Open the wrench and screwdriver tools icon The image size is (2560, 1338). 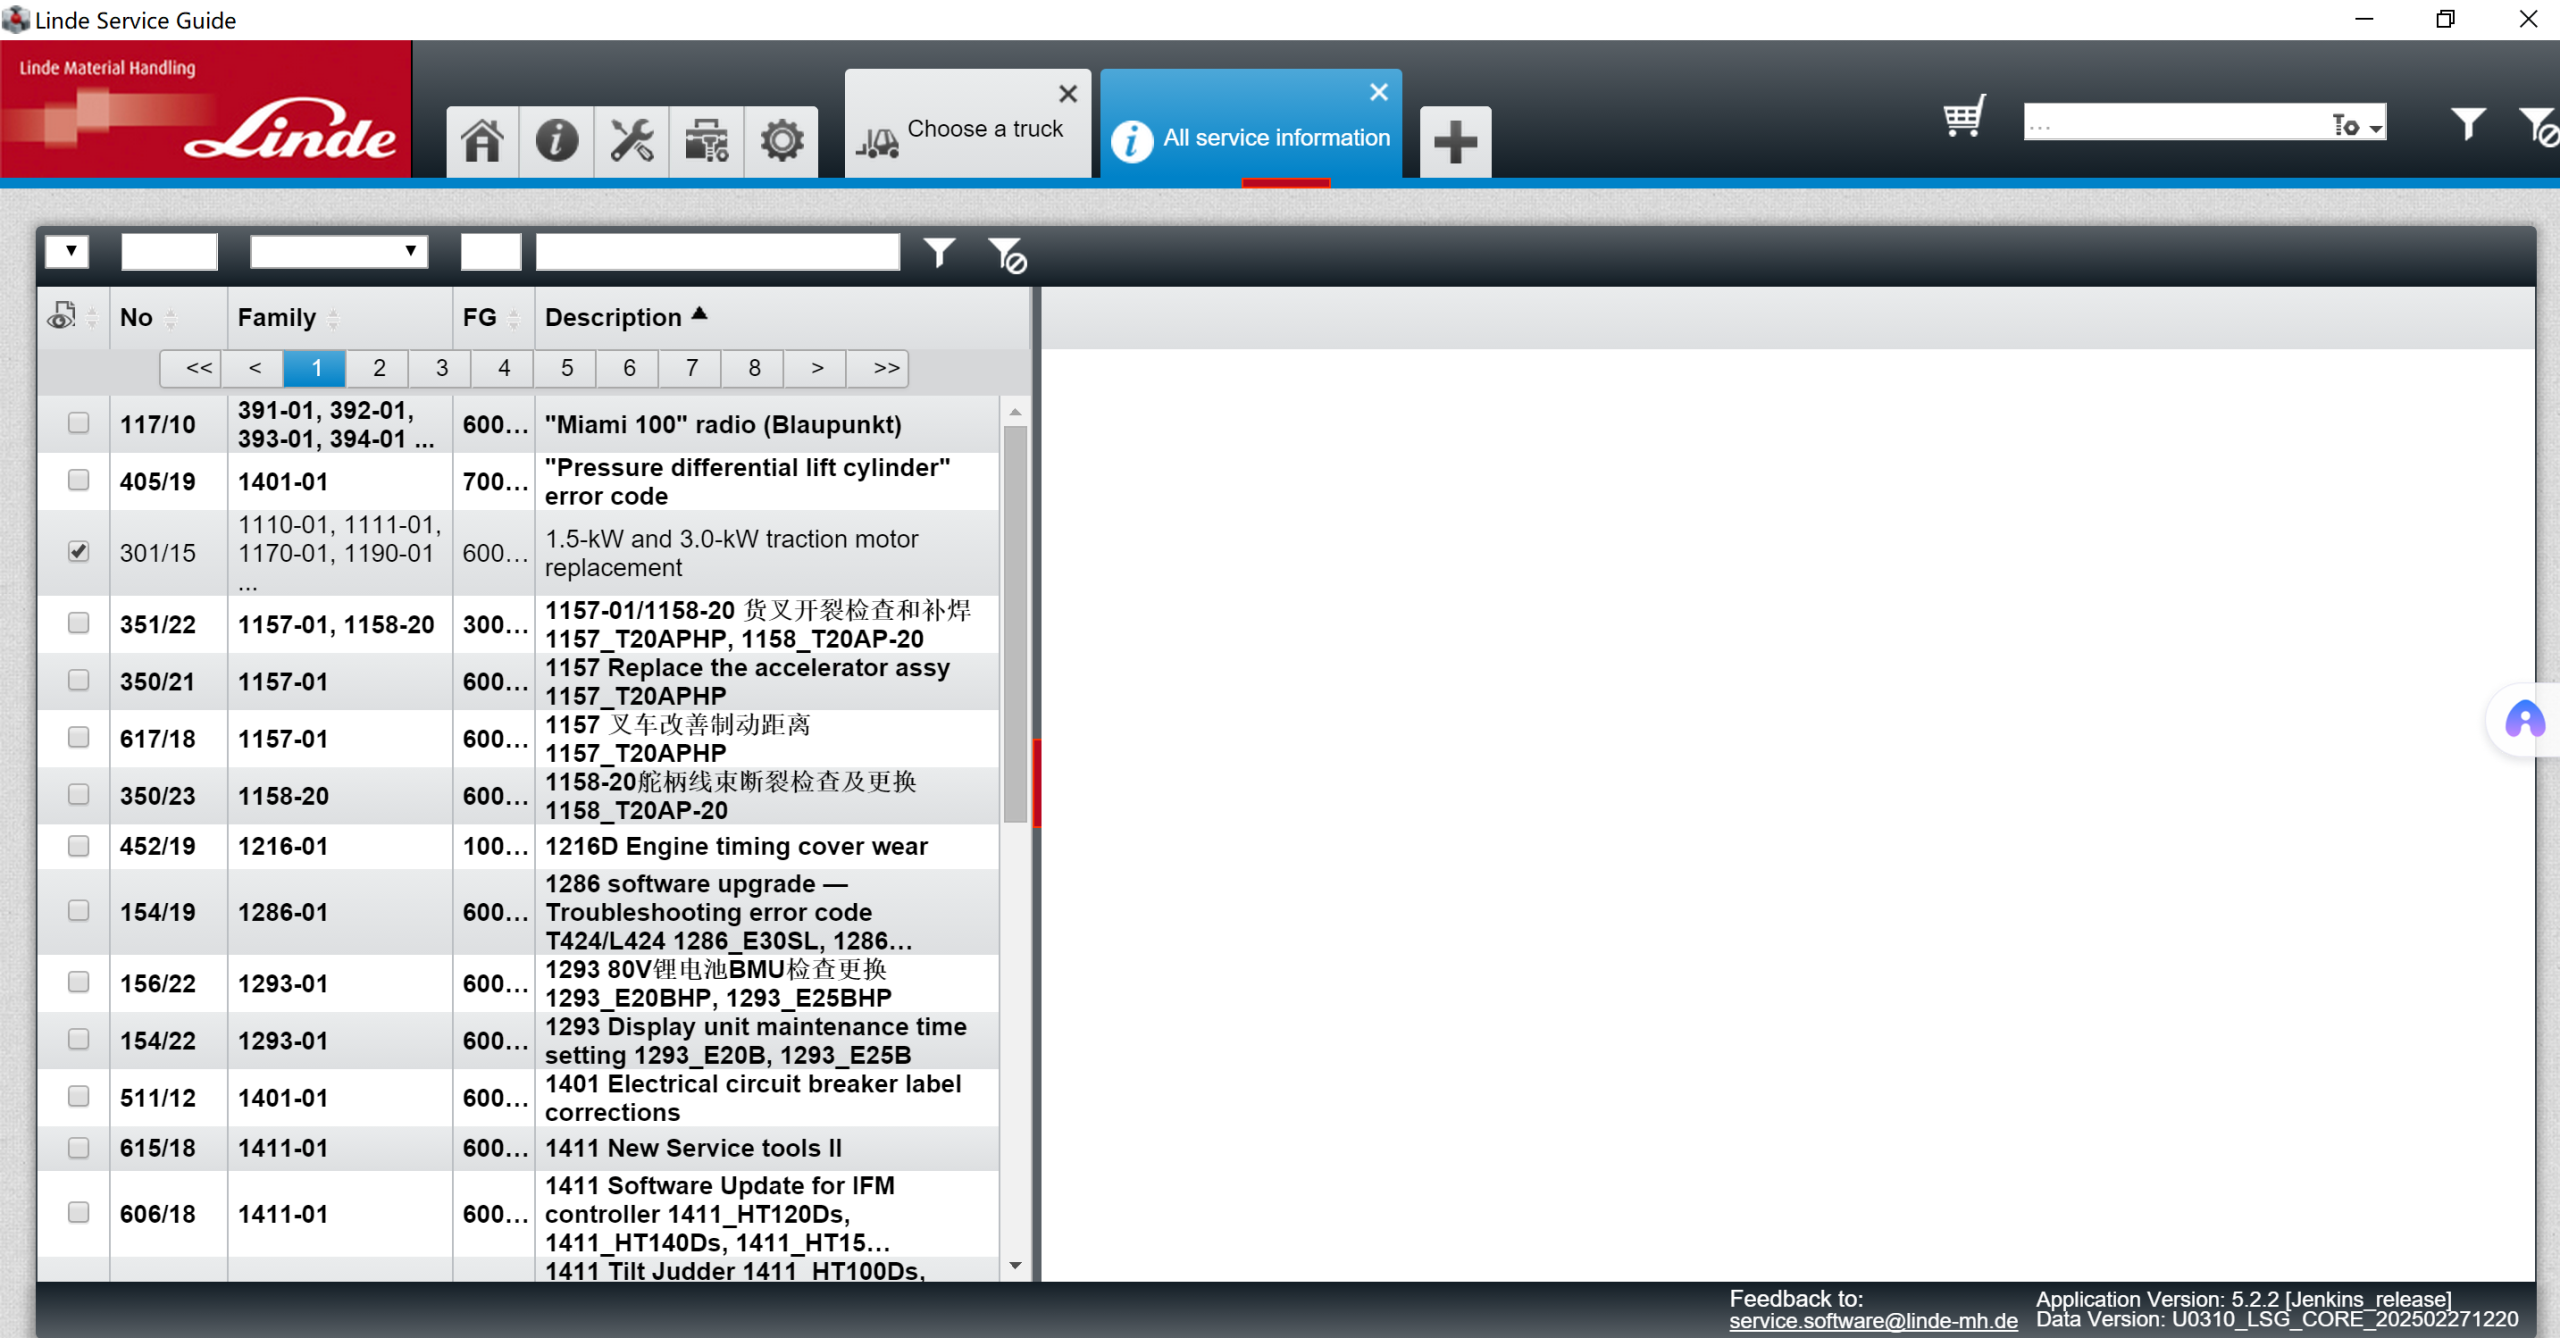tap(631, 141)
